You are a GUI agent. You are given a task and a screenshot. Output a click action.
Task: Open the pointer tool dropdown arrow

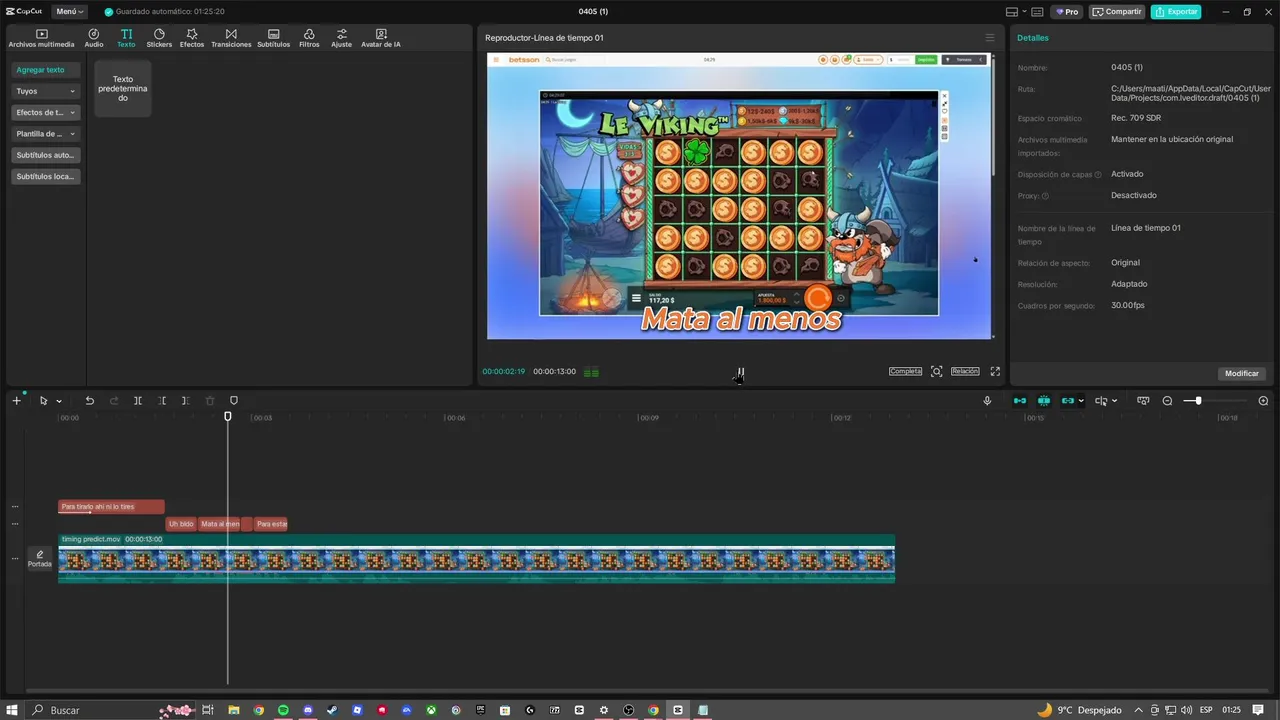[59, 401]
